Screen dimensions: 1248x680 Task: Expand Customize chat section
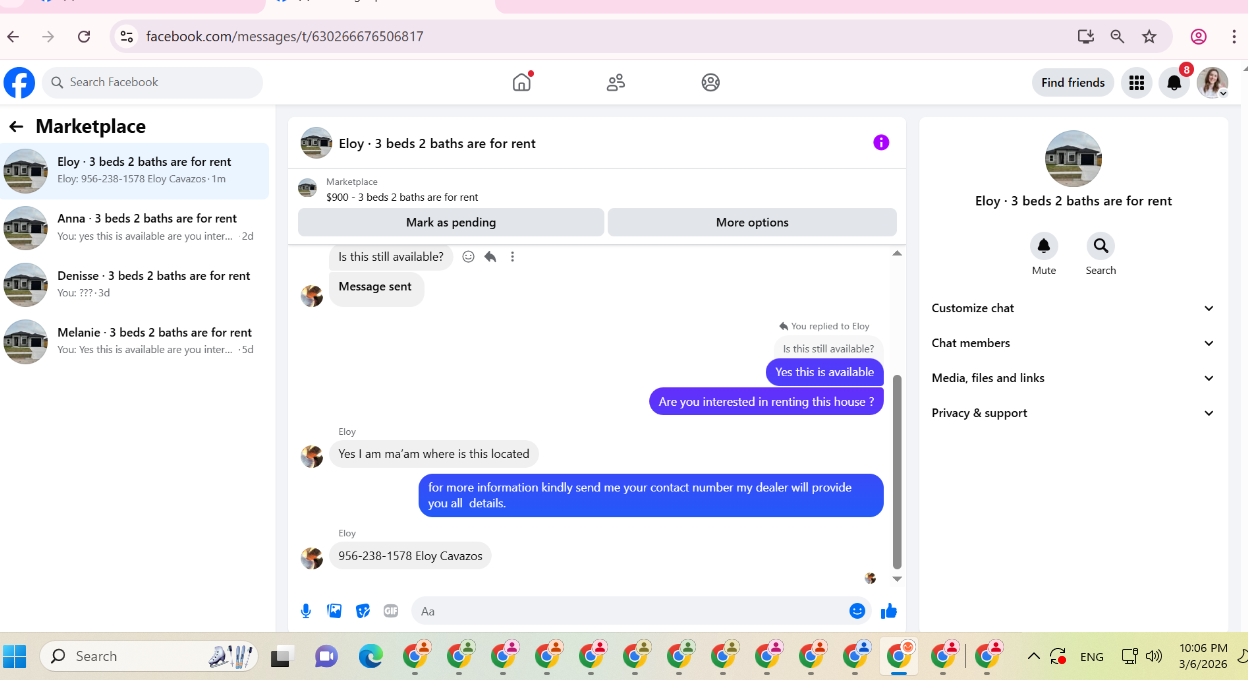pyautogui.click(x=1073, y=308)
